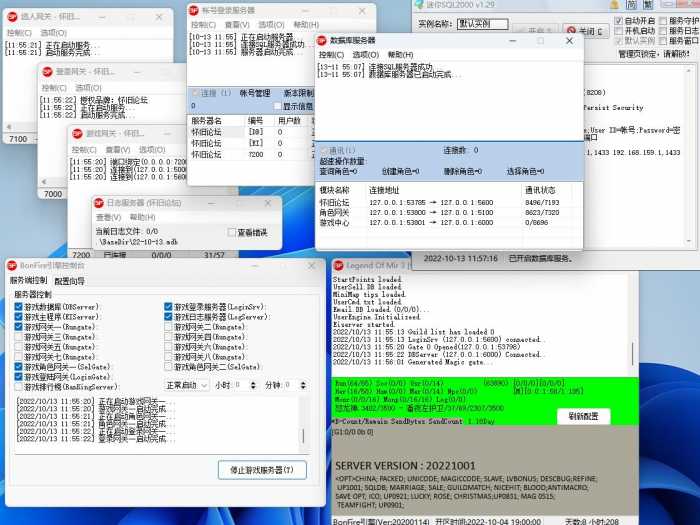Click the character-select gateway window's SP icon
Viewport: 700px width, 525px height.
click(x=12, y=17)
